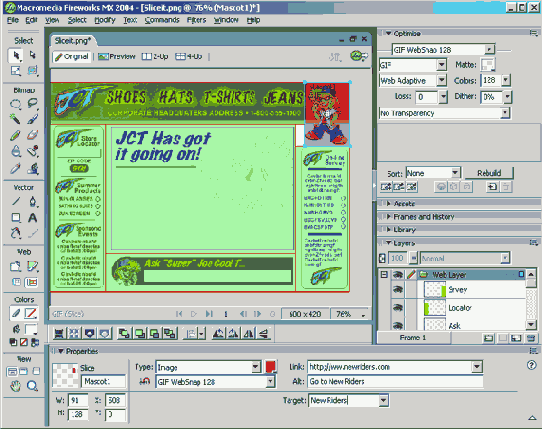Toggle Web Layer visibility eye
Image resolution: width=542 pixels, height=429 pixels.
398,275
